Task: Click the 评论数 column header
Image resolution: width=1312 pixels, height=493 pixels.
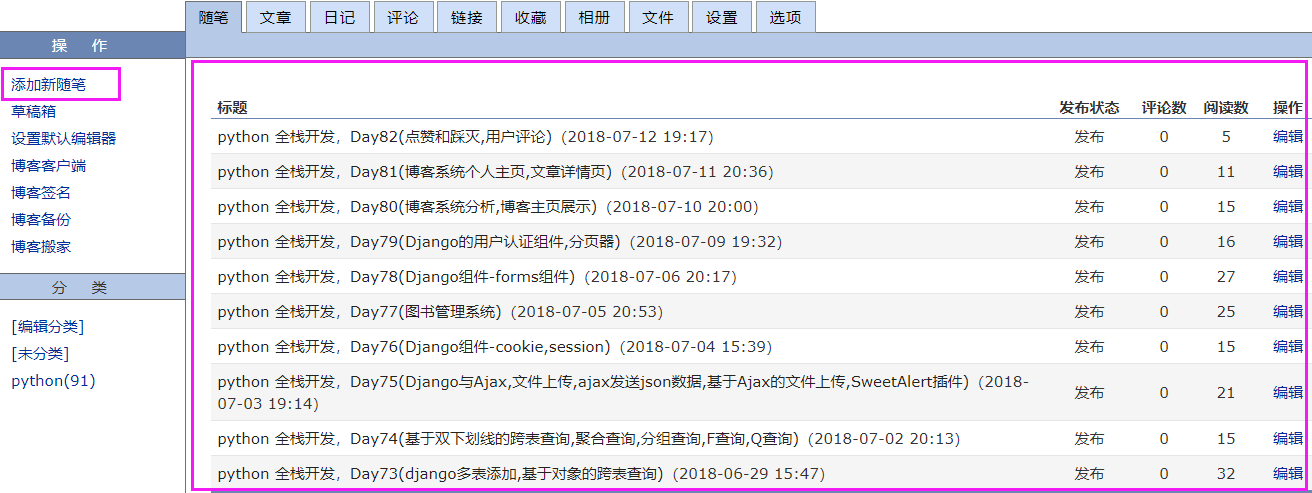Action: [x=1164, y=107]
